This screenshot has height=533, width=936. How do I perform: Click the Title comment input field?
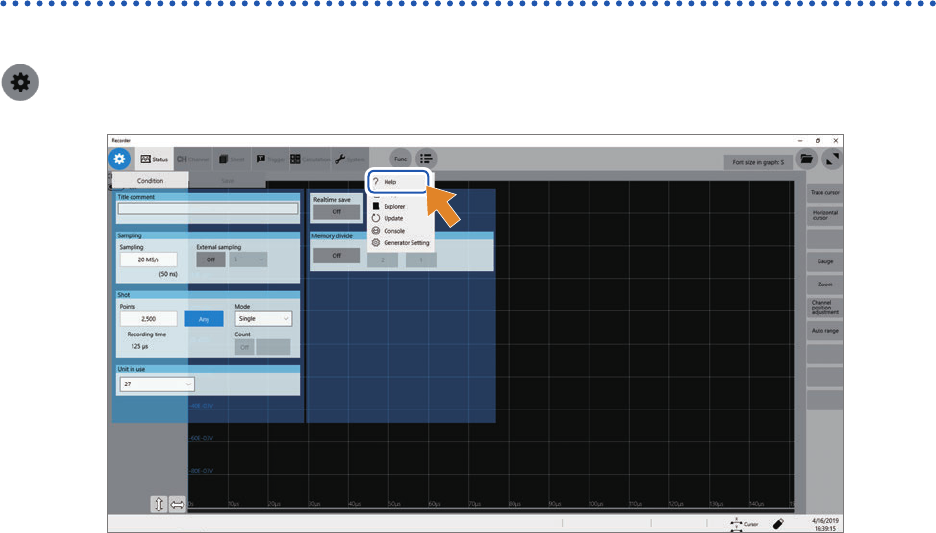(208, 208)
